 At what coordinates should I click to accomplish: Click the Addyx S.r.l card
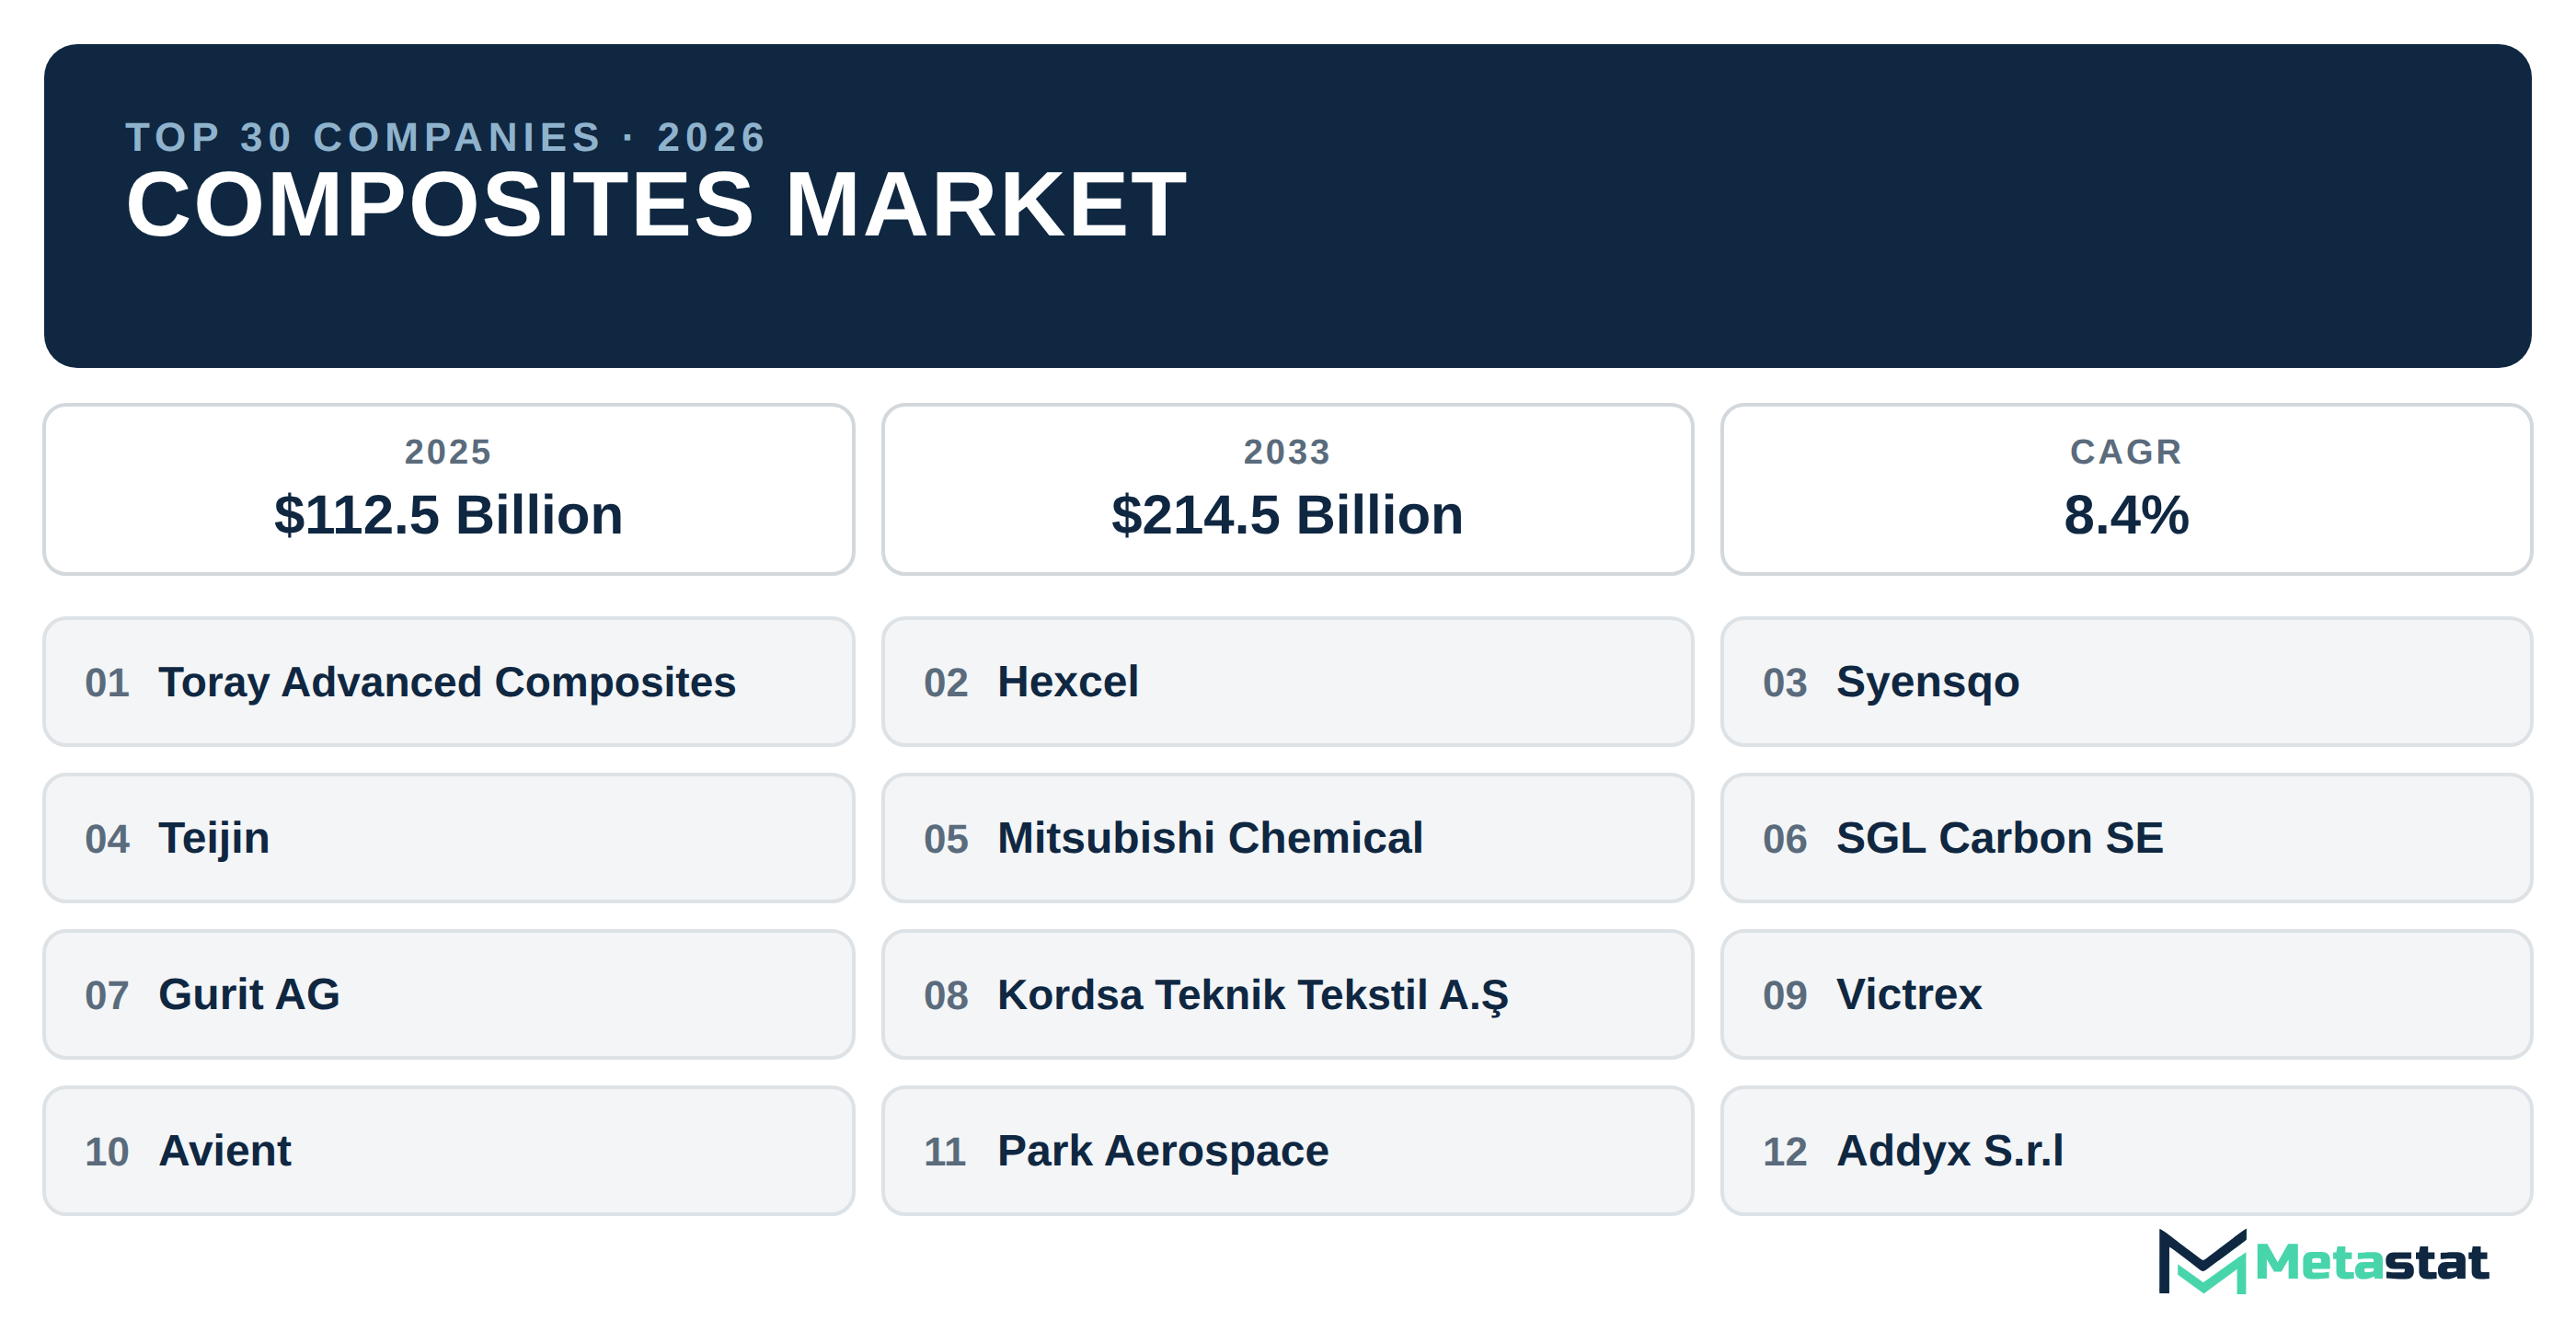[x=2126, y=1151]
